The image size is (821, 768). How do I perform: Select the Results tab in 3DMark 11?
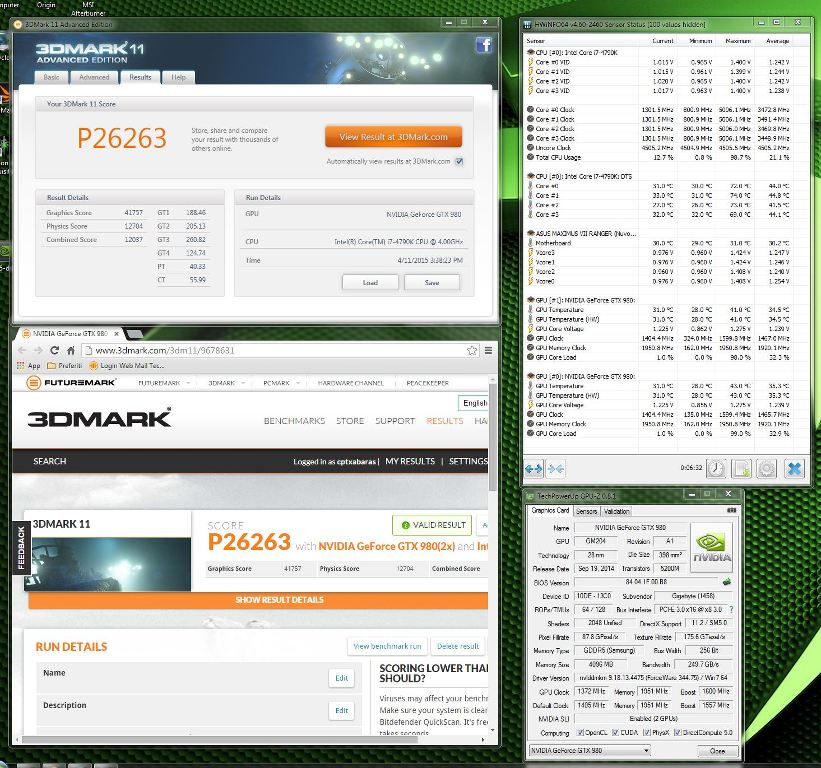pos(140,77)
